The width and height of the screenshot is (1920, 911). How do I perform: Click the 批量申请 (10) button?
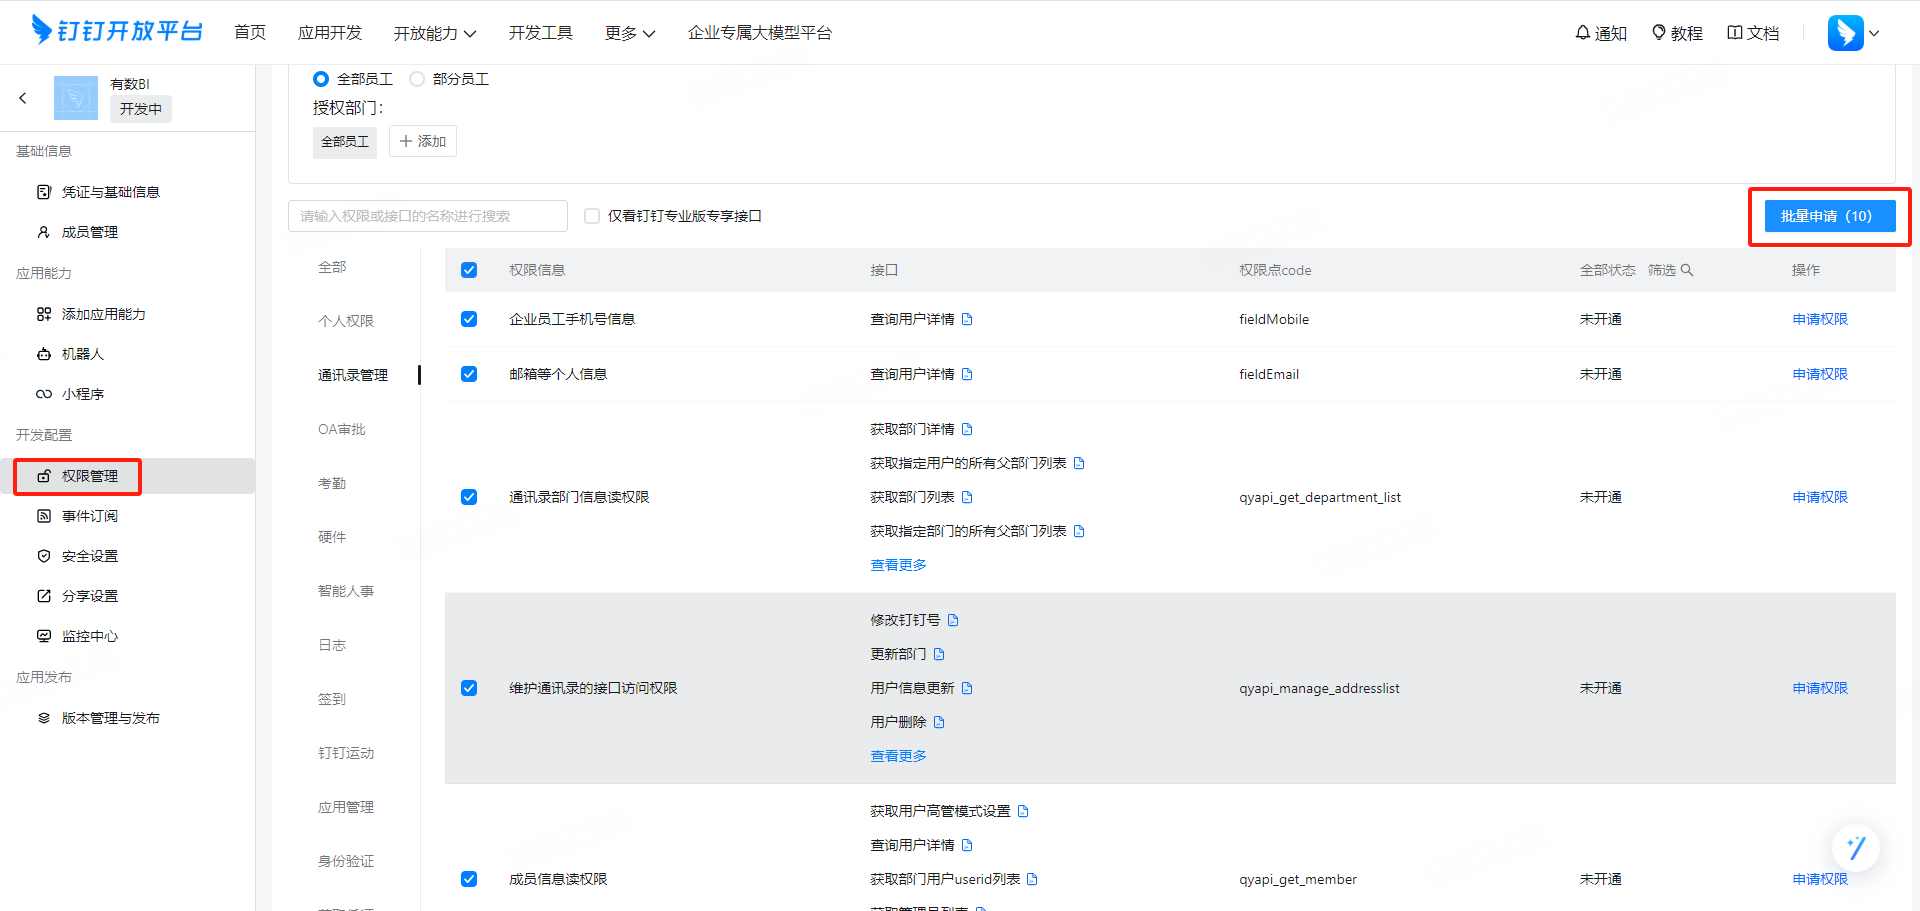[x=1829, y=216]
